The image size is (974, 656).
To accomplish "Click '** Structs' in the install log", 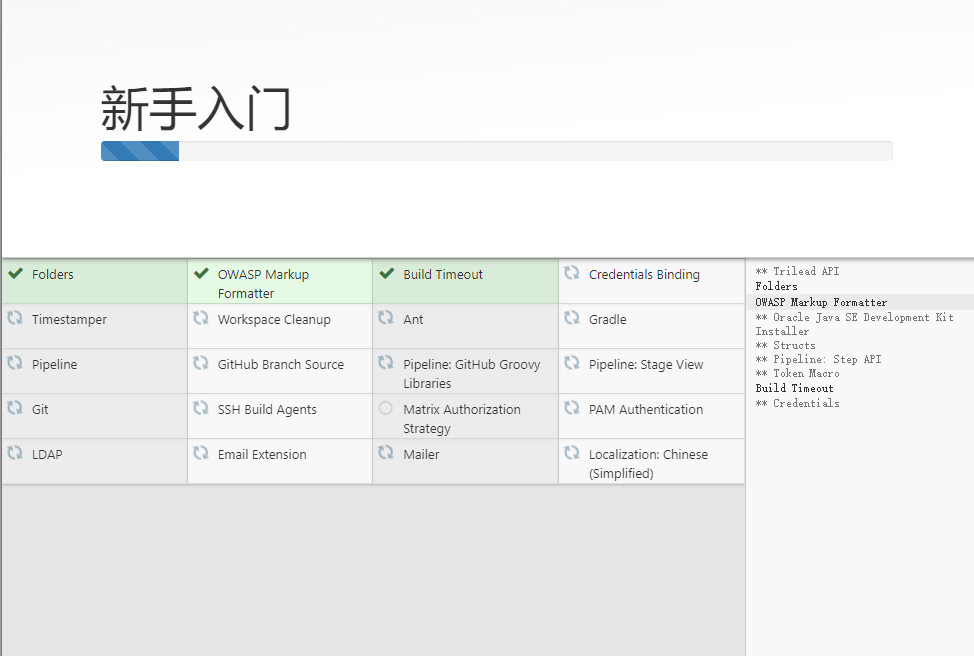I will coord(786,345).
